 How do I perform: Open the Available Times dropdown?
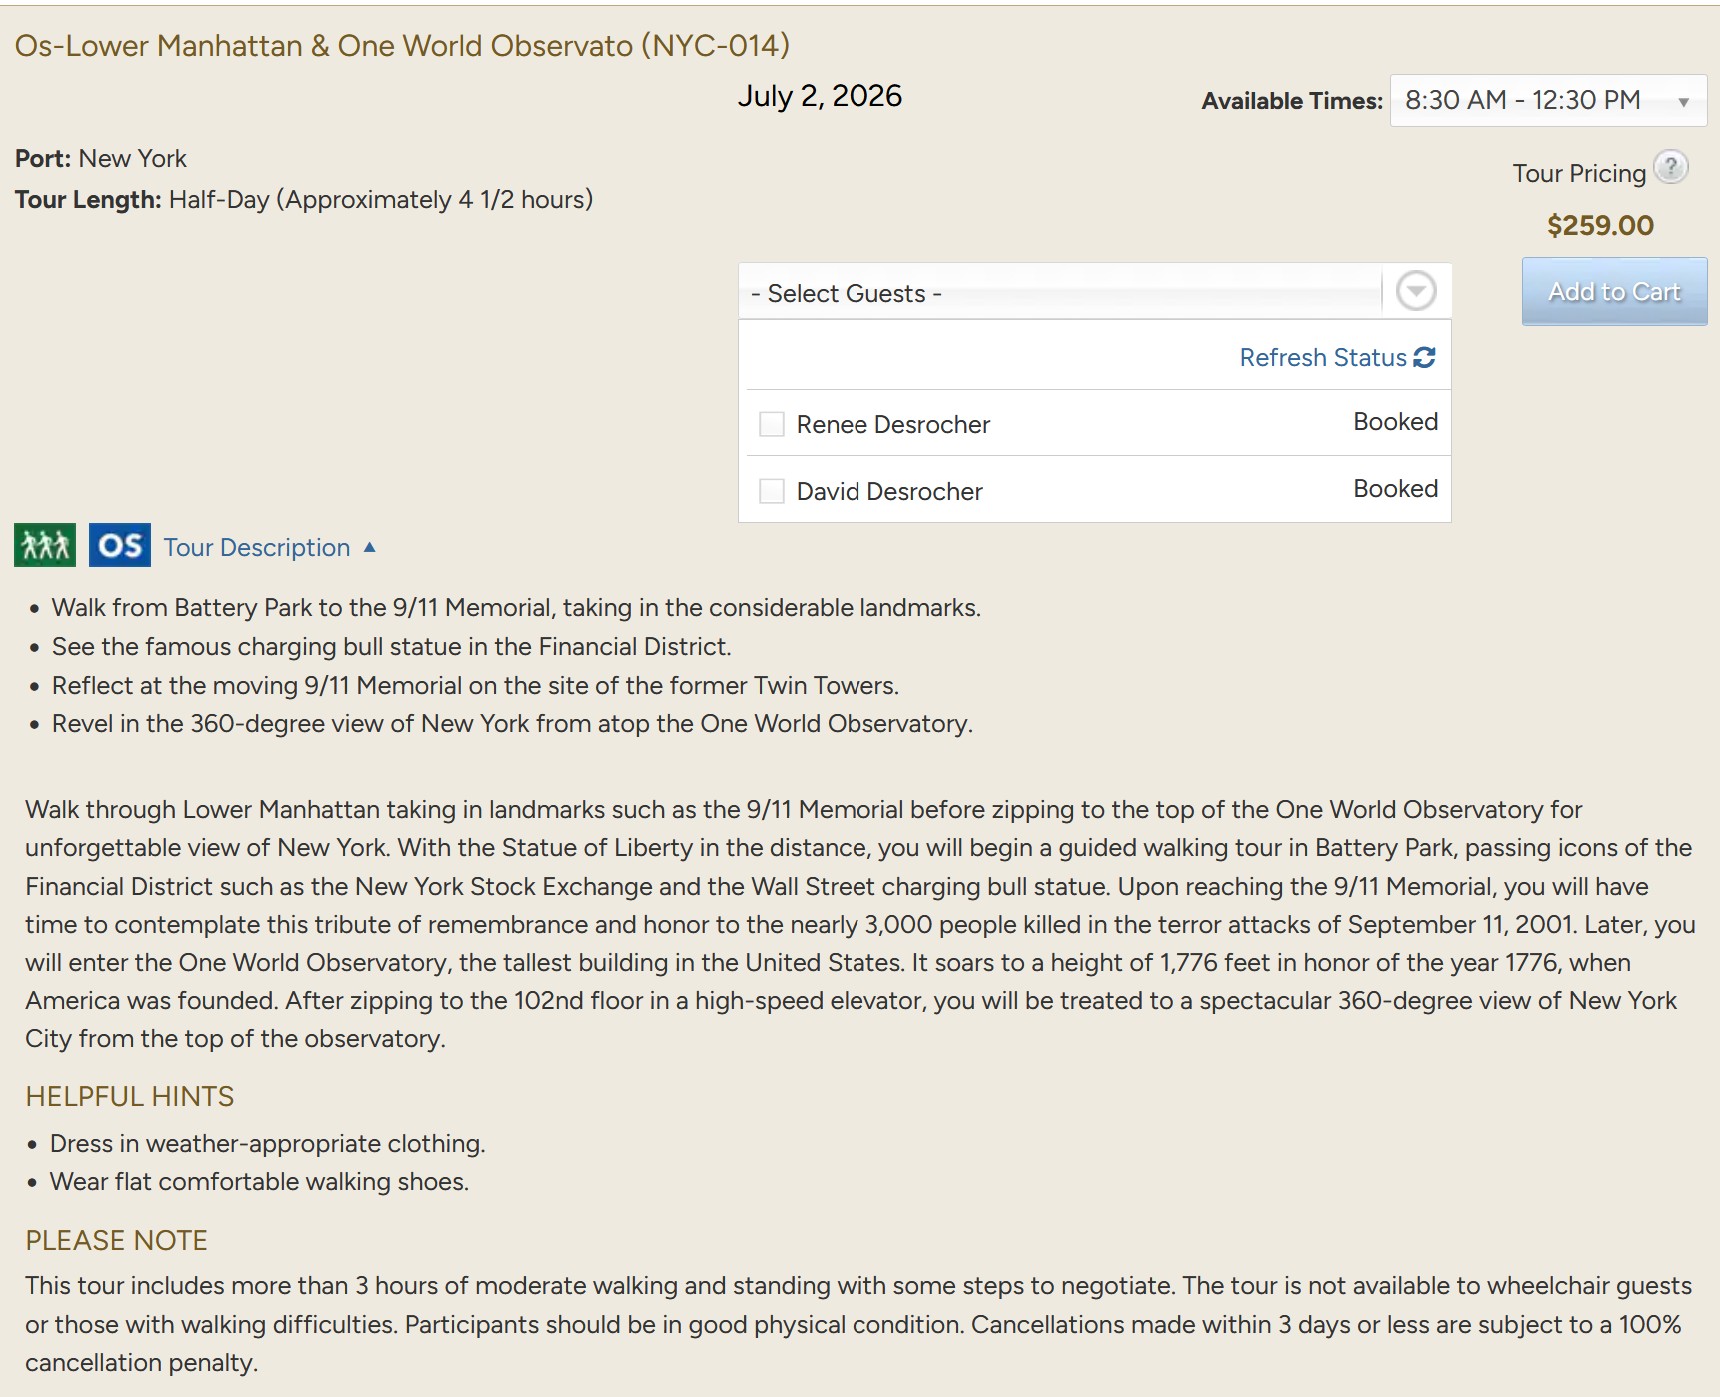pos(1547,101)
